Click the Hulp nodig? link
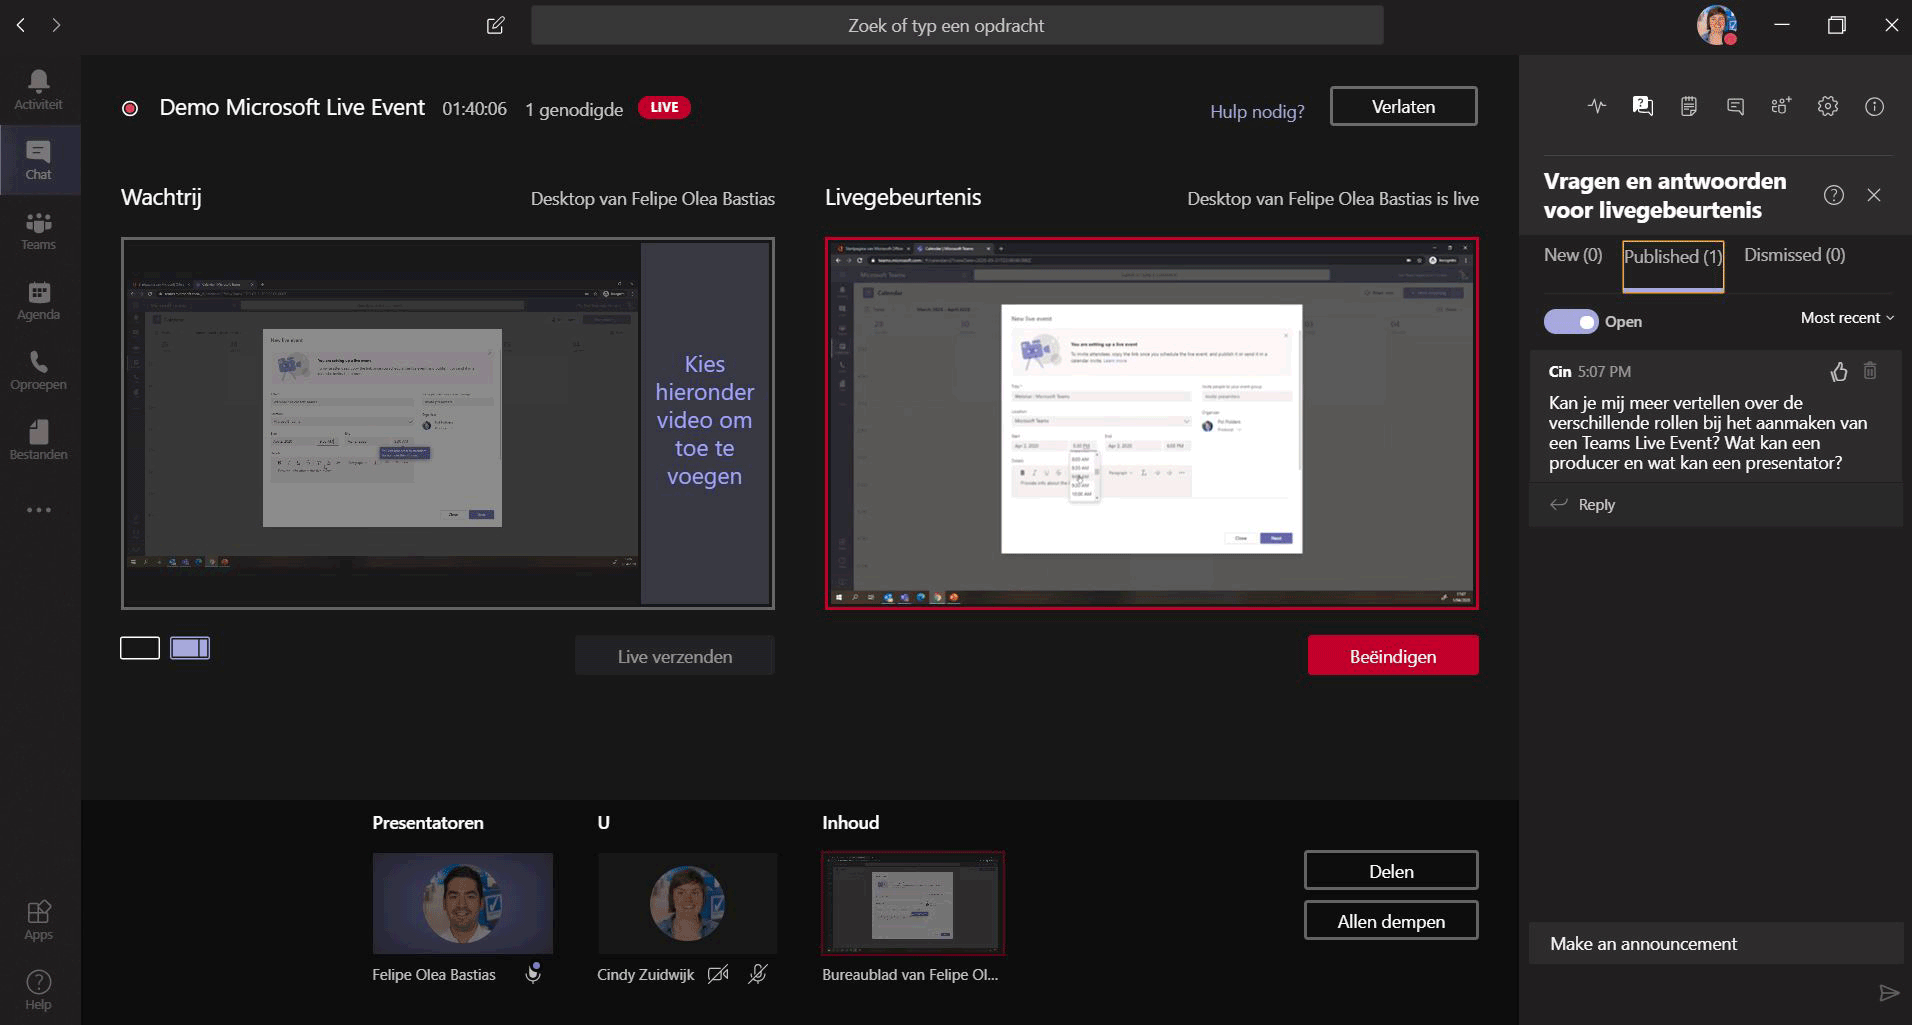 click(1257, 111)
